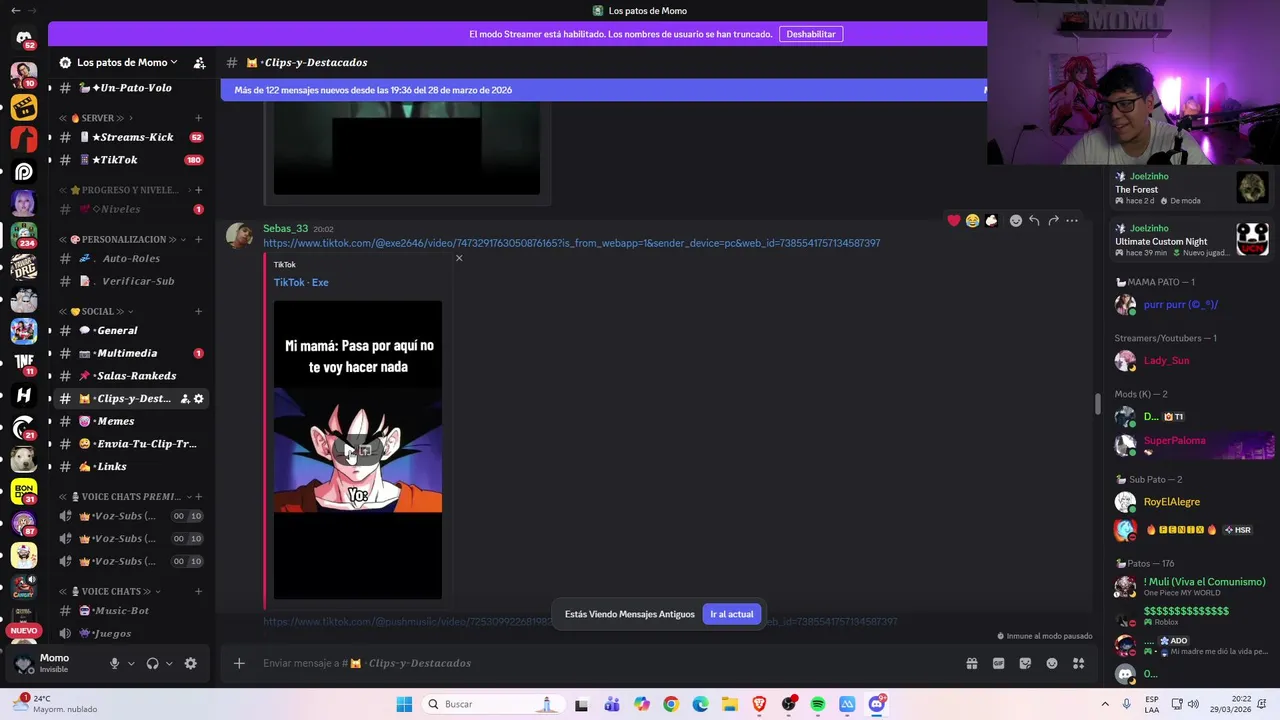Open Discord direct messages home icon
Screen dimensions: 1280x720
(24, 38)
